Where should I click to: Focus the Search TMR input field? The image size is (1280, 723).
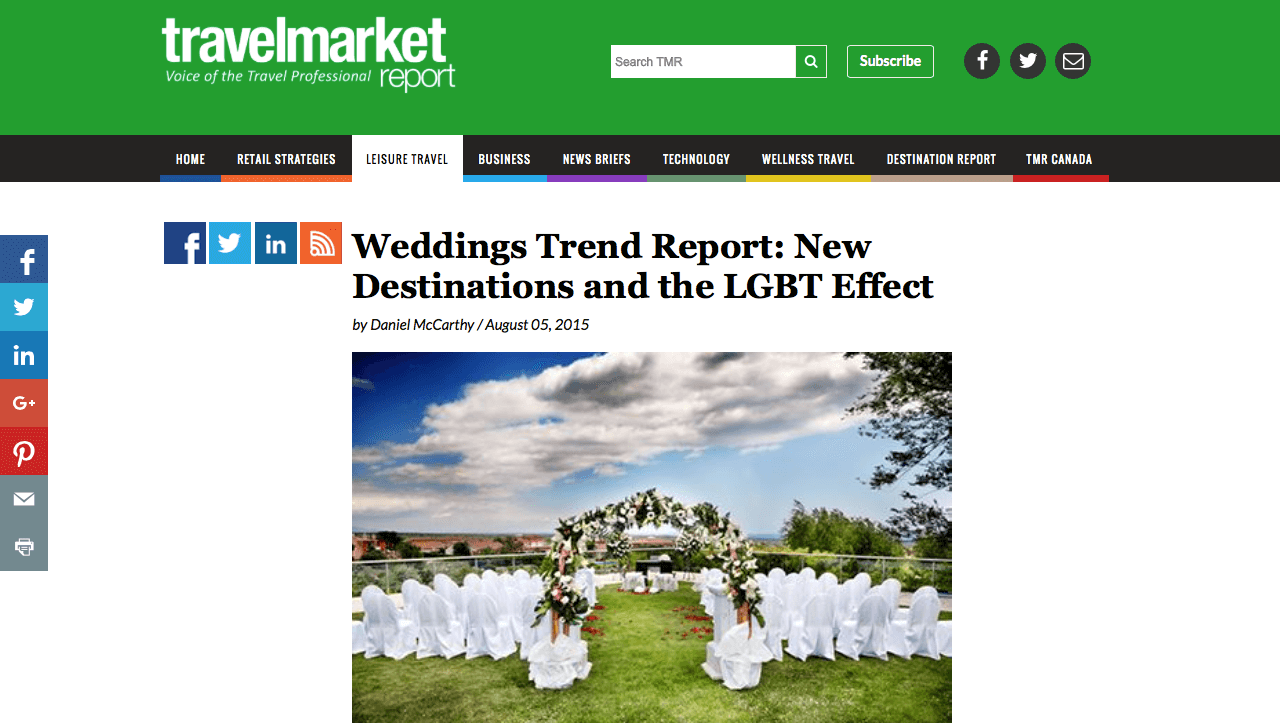tap(703, 61)
